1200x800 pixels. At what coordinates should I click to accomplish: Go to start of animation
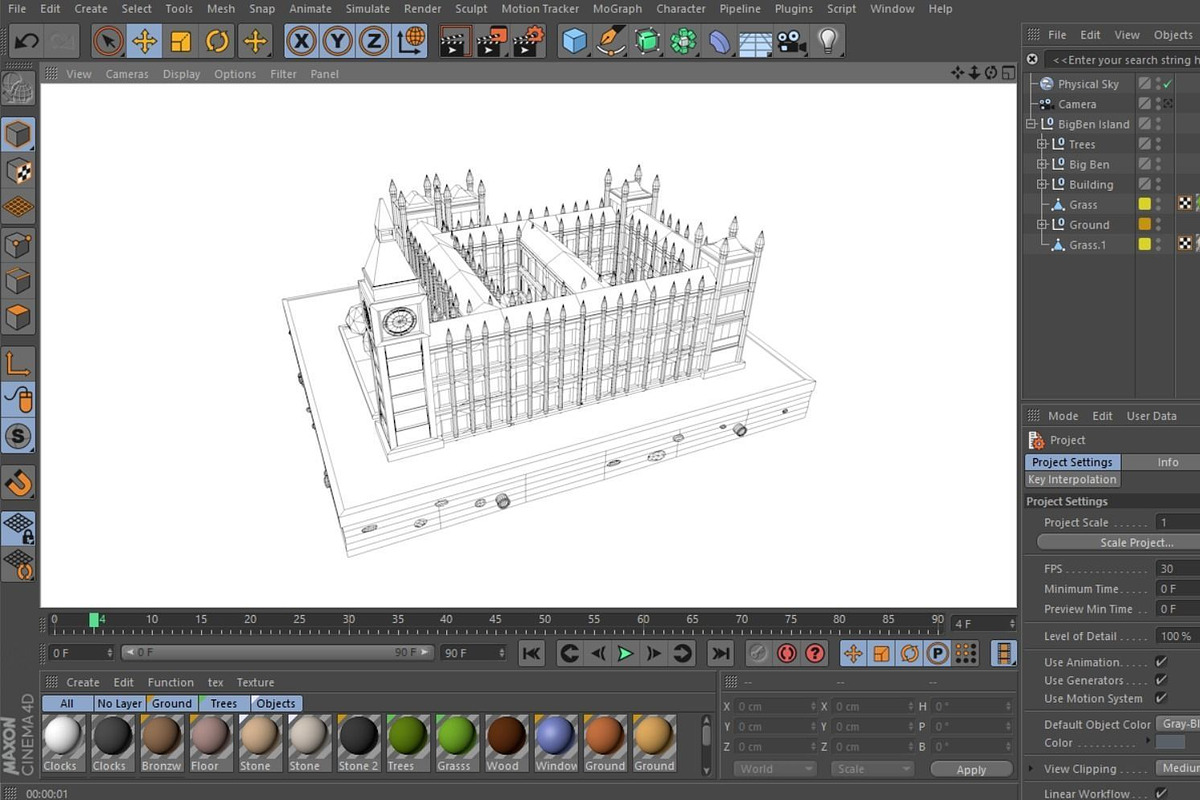click(532, 653)
